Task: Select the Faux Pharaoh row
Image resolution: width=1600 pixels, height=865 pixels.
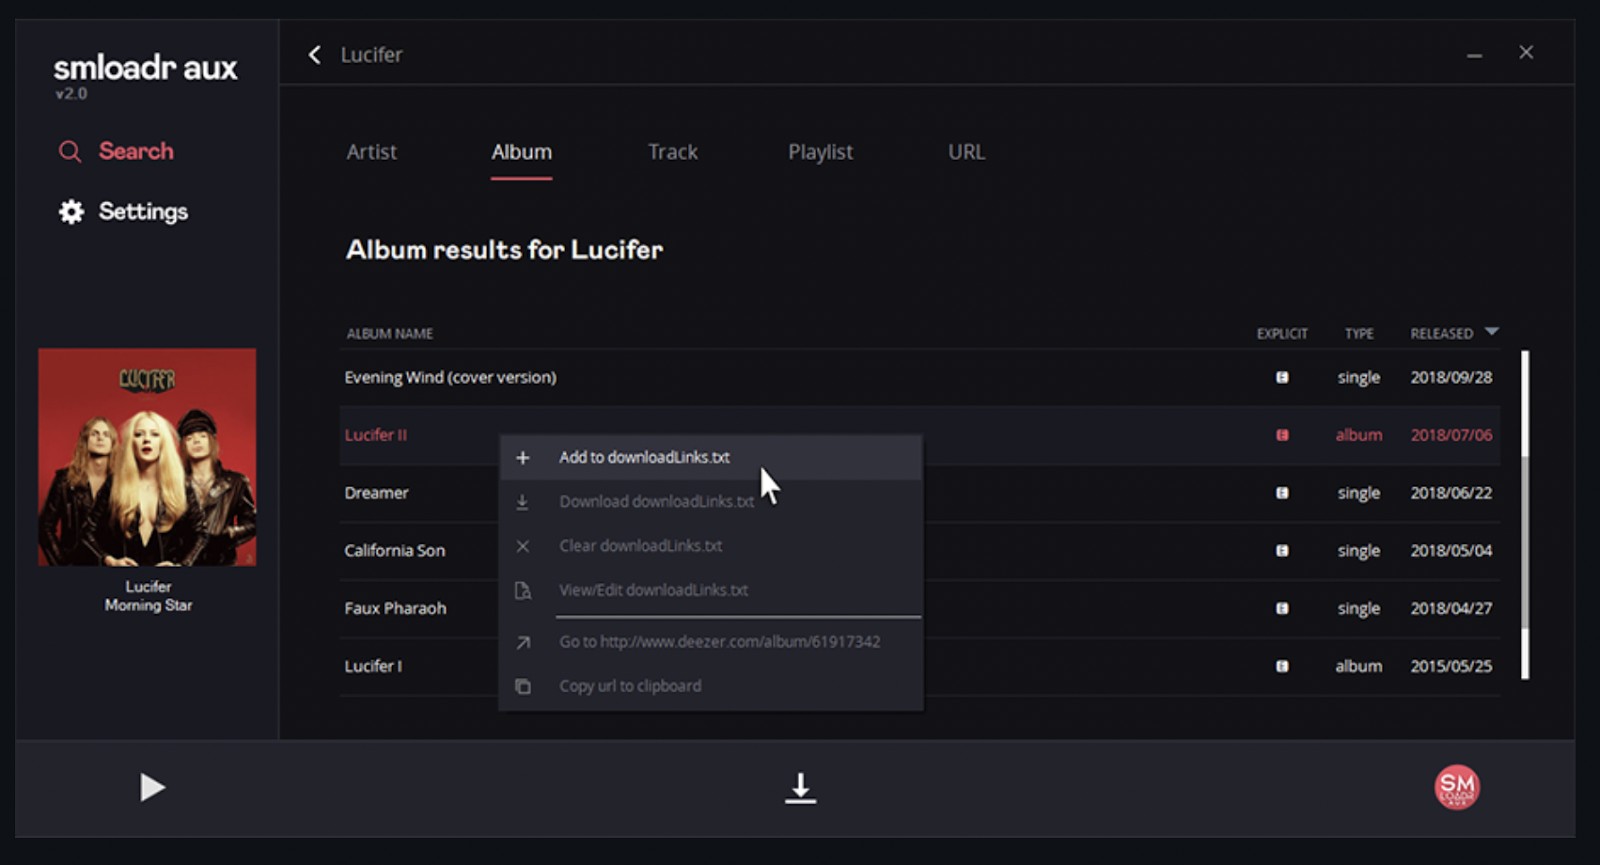Action: (920, 608)
